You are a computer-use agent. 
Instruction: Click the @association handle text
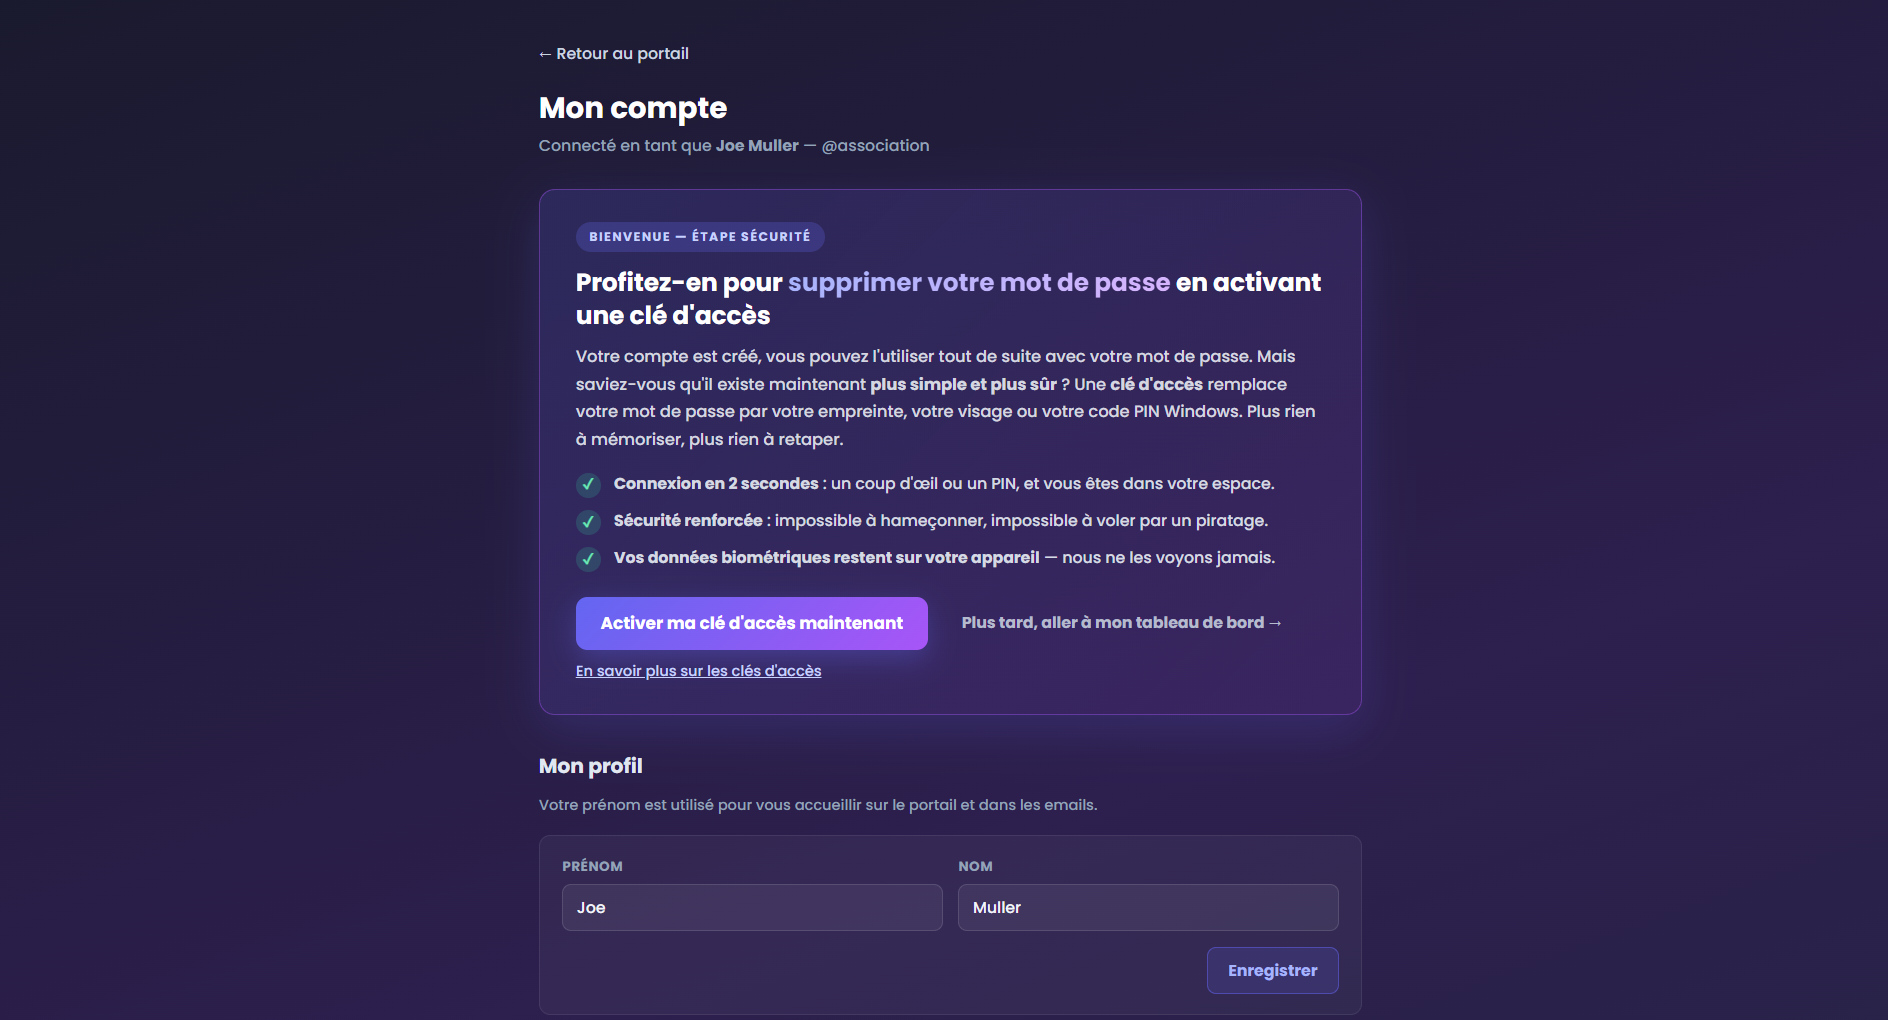[x=875, y=146]
